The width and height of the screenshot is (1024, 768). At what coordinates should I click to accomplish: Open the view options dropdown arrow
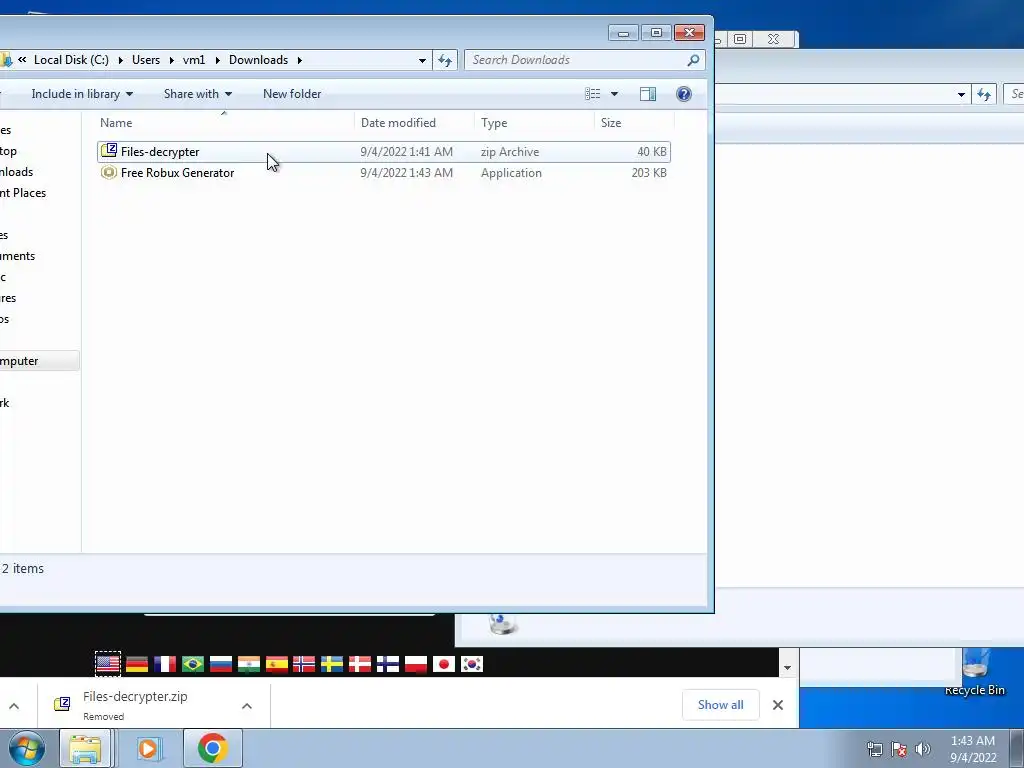point(614,94)
